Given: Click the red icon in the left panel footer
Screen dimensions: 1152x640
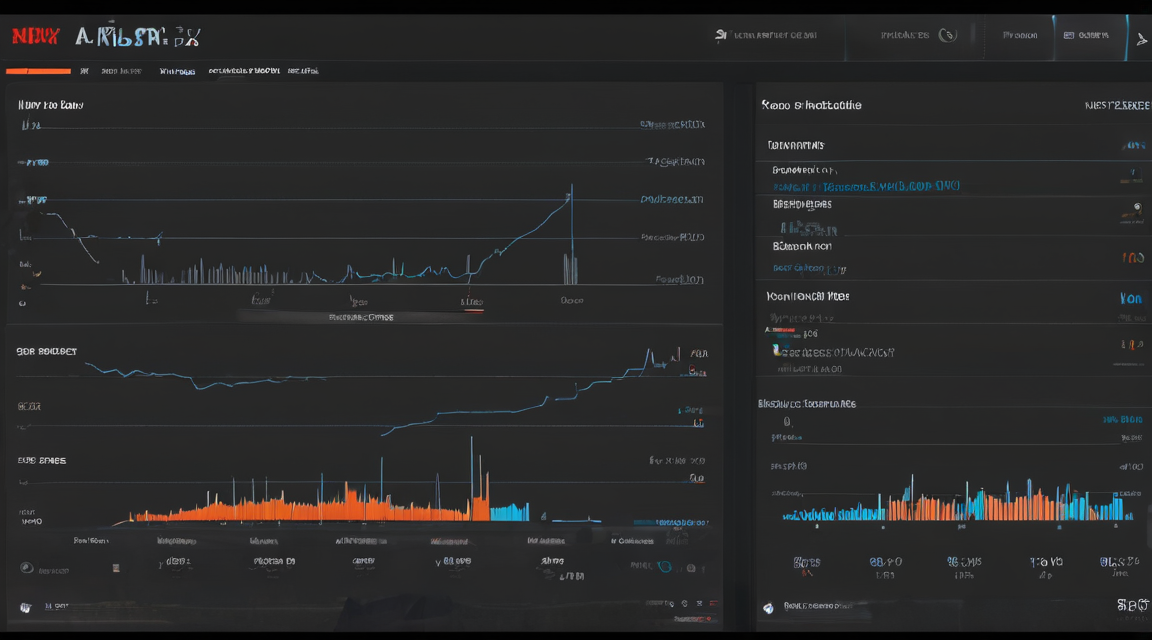Looking at the screenshot, I should pyautogui.click(x=713, y=603).
